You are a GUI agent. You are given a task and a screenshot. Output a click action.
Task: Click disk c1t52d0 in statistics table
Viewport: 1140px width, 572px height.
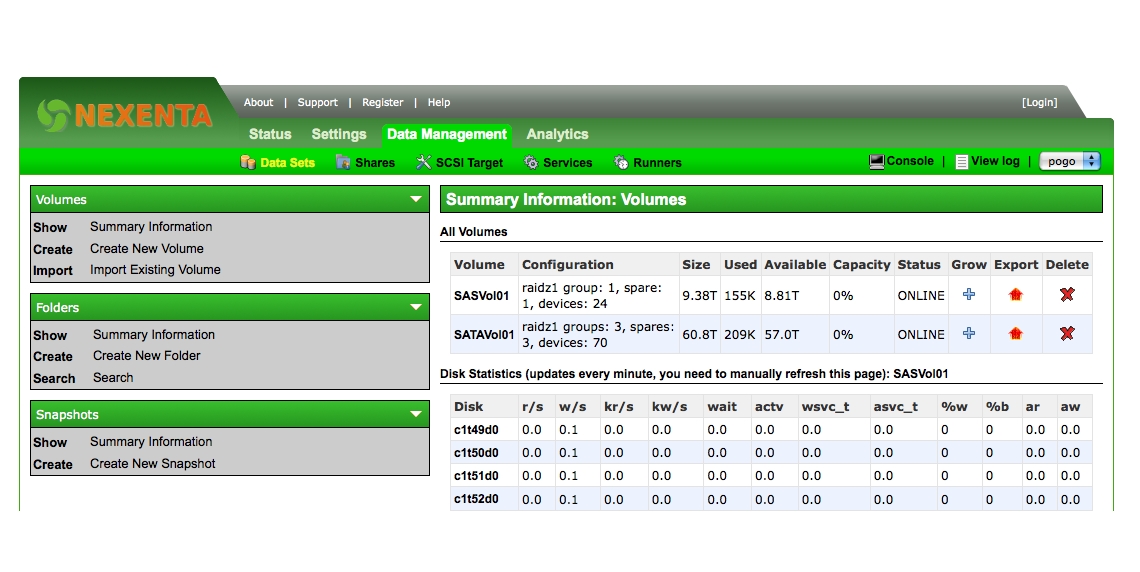pyautogui.click(x=476, y=499)
